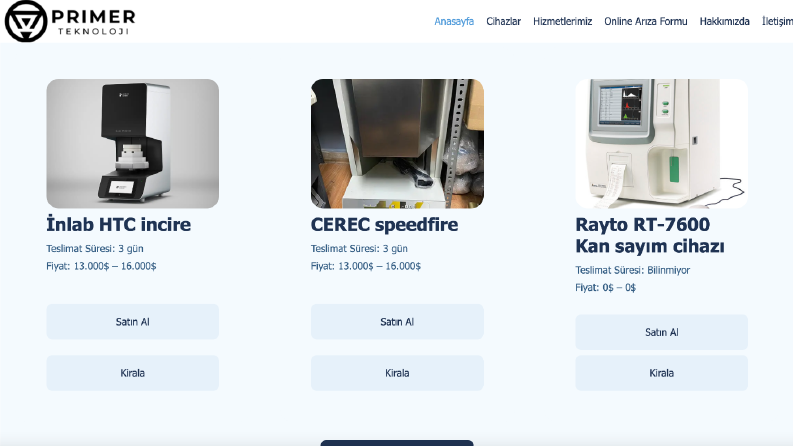This screenshot has width=793, height=446.
Task: Open the CEREC speedfire product photo
Action: point(397,144)
